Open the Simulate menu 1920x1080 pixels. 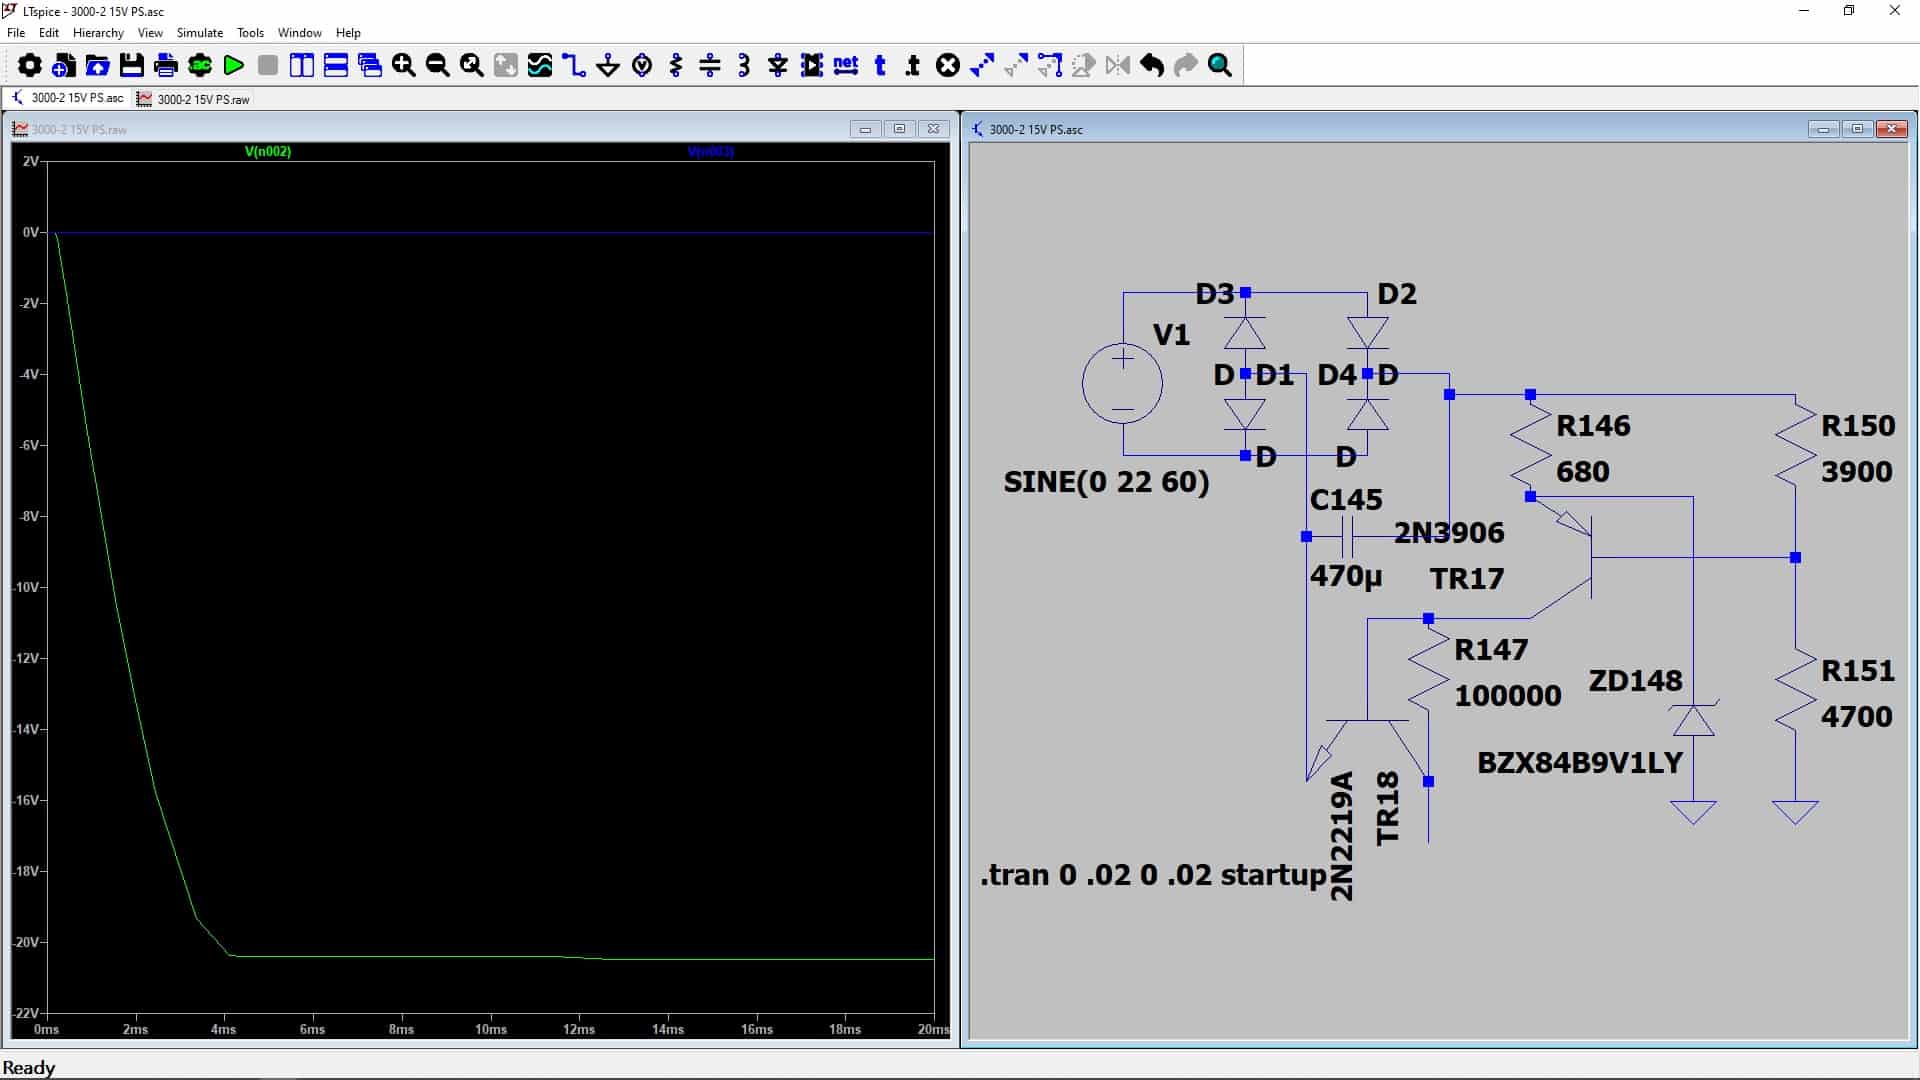(x=199, y=33)
